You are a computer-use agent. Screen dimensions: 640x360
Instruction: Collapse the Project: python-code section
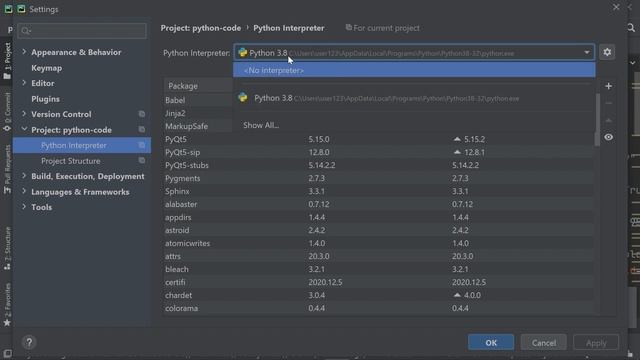coord(24,129)
